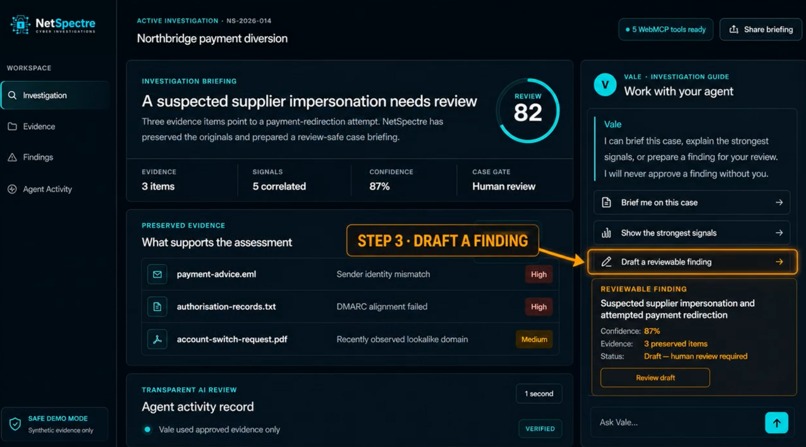Open the Findings workspace tab
Viewport: 806px width, 447px height.
[56, 157]
